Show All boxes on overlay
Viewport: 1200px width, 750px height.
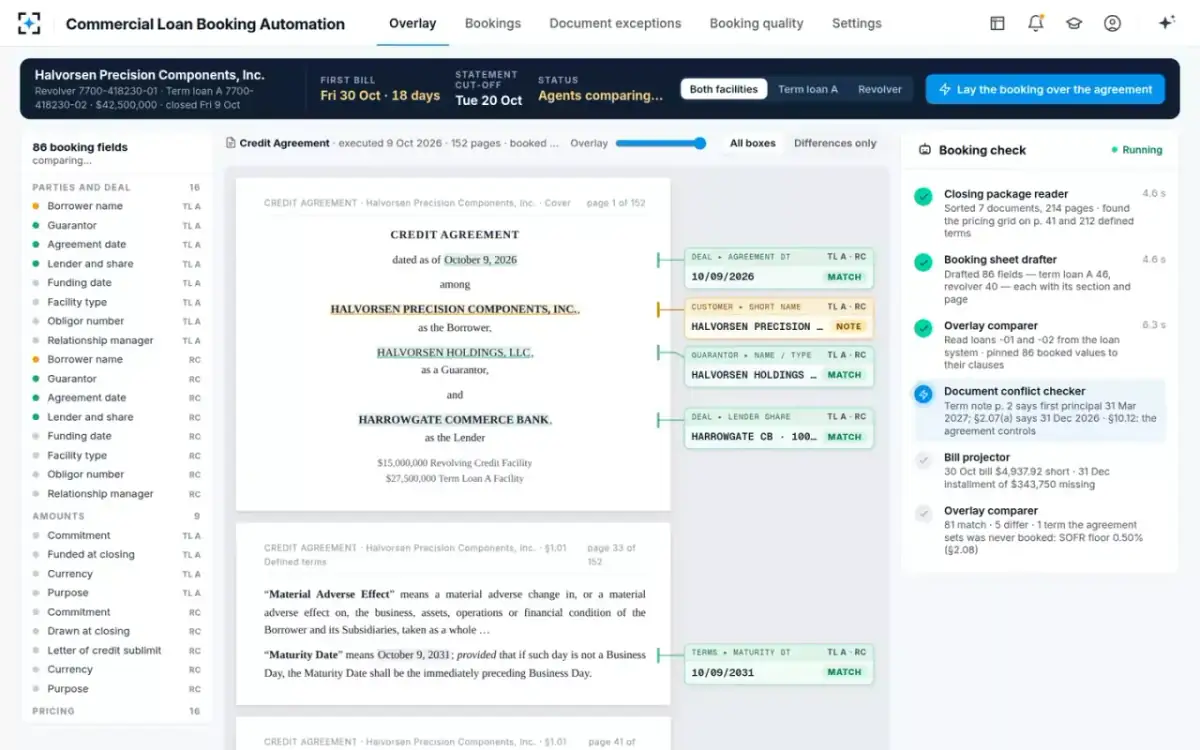click(x=753, y=143)
